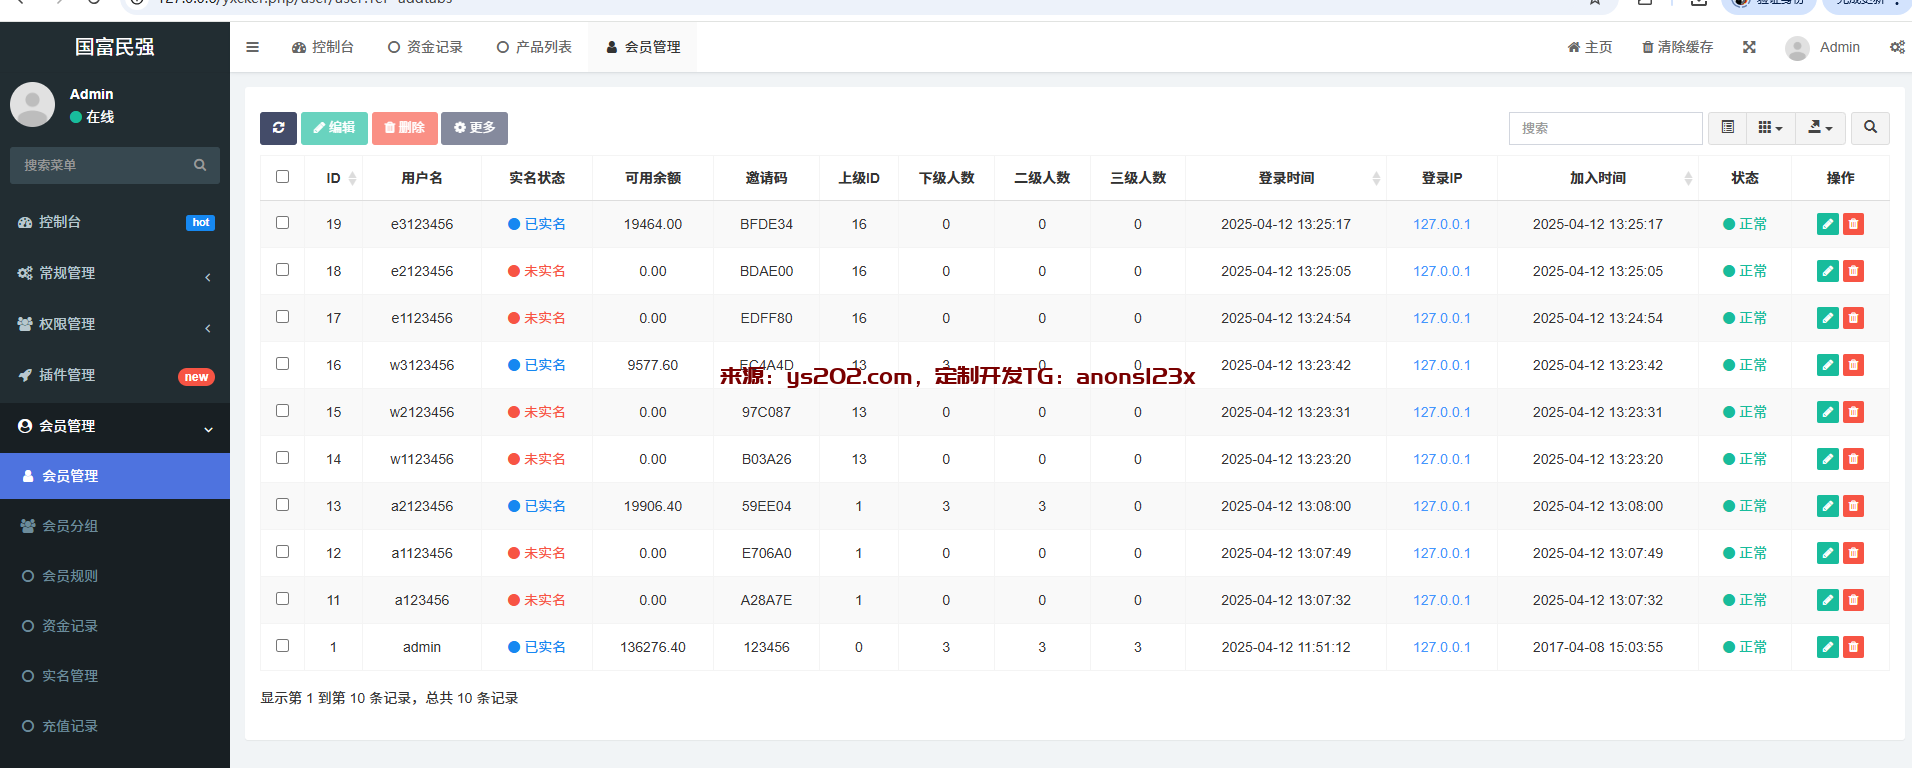The height and width of the screenshot is (768, 1912).
Task: Open 实名管理 in the sidebar
Action: click(70, 676)
